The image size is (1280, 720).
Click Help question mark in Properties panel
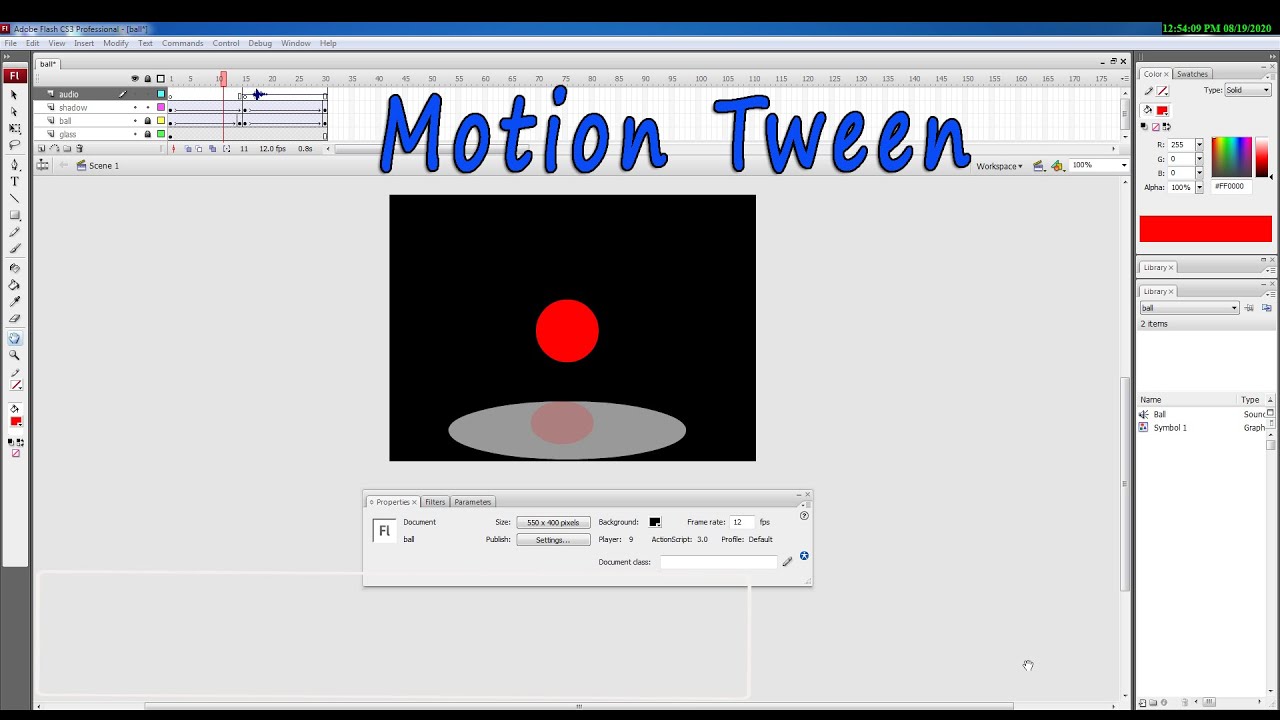click(804, 516)
